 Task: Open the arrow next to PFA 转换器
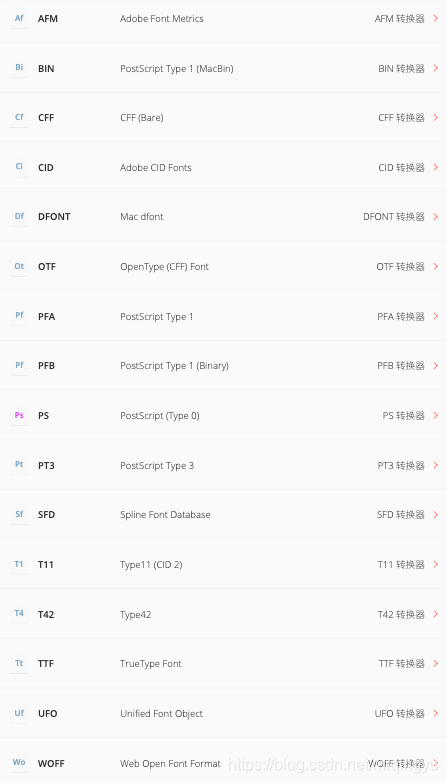[436, 316]
